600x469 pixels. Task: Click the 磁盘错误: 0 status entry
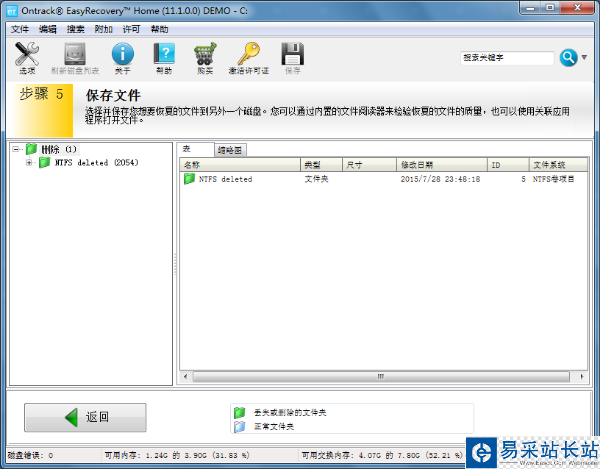click(x=30, y=455)
